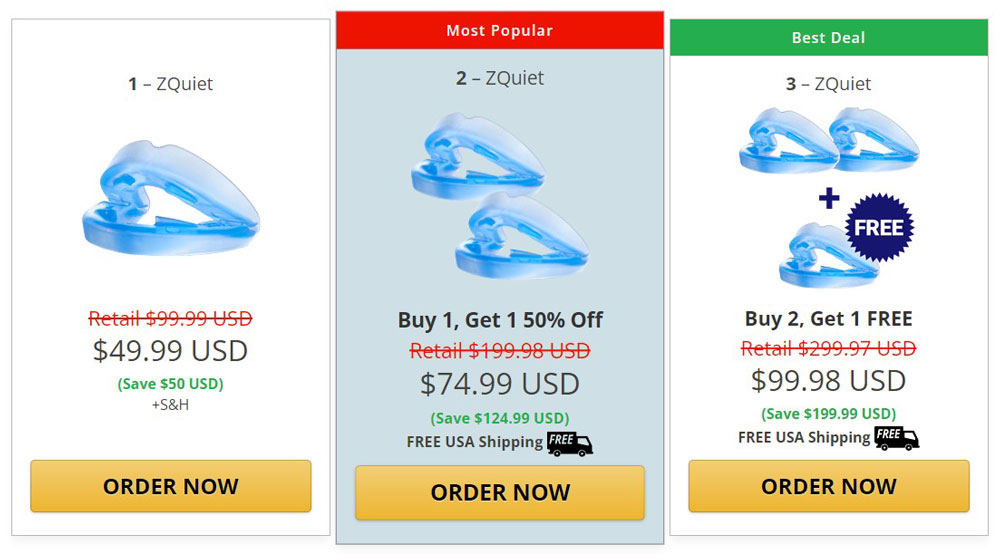Click the free shipping truck icon in the middle plan
The width and height of the screenshot is (1000, 559).
(x=569, y=443)
